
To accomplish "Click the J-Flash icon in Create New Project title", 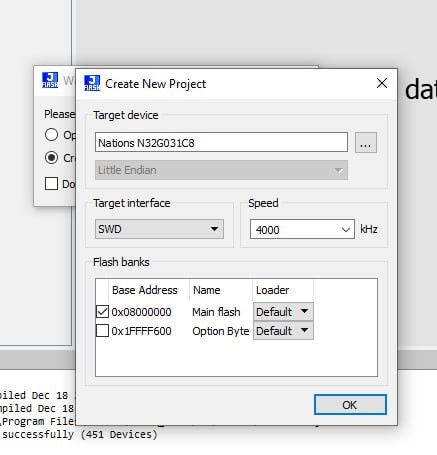I will [x=92, y=83].
